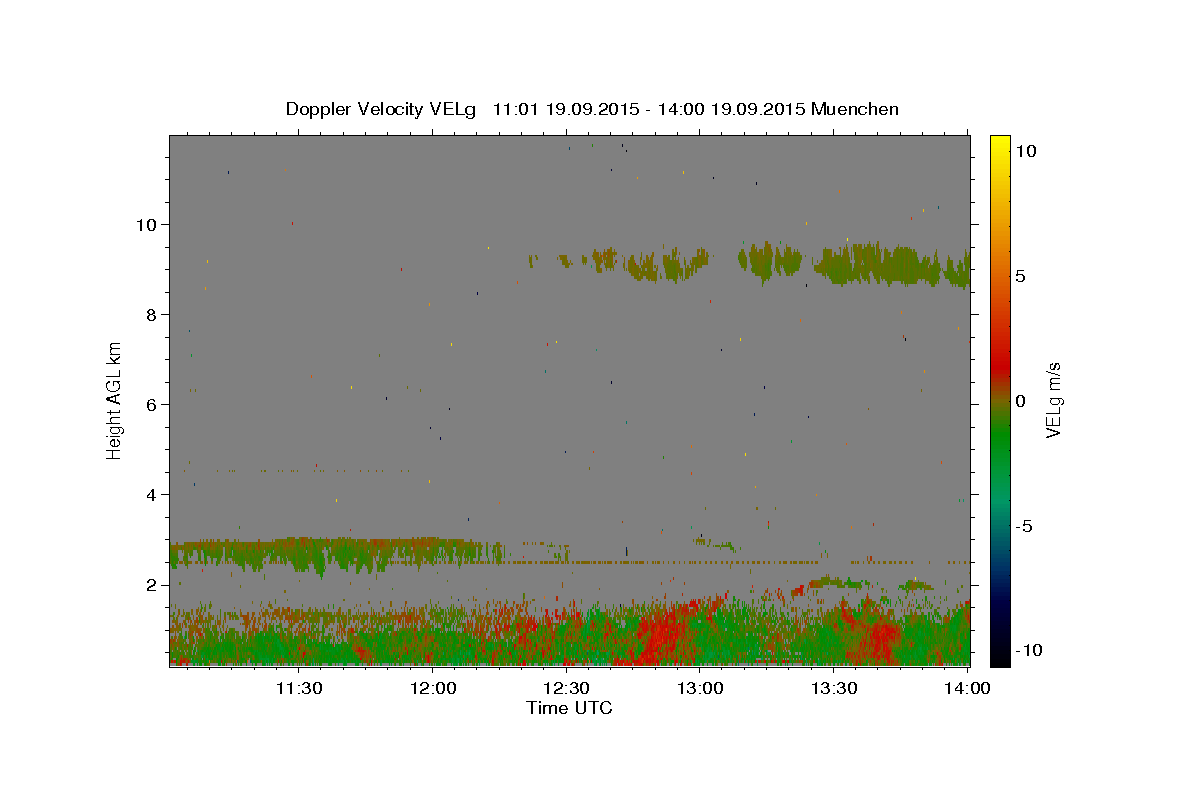Click the '14:00' time tick label
The image size is (1200, 800).
click(x=967, y=688)
